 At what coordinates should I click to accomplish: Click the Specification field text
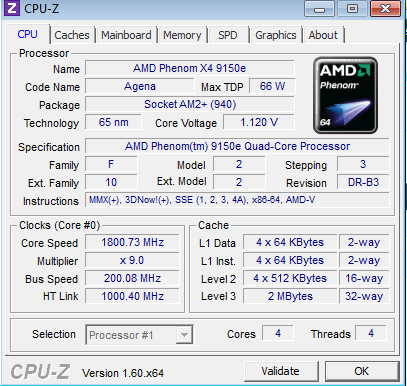coord(237,146)
